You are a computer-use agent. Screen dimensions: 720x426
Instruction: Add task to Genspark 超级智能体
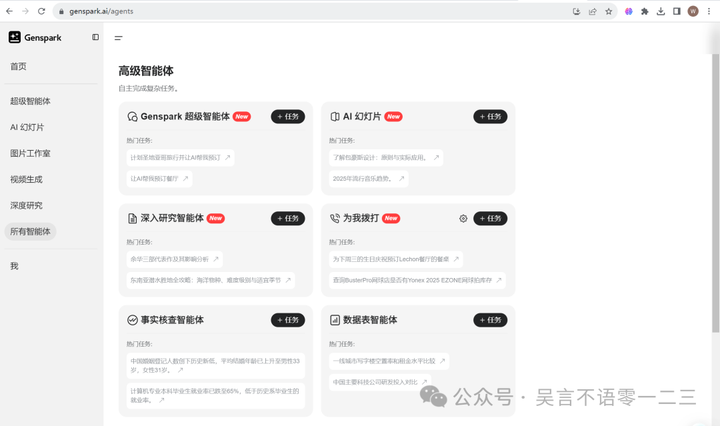(x=288, y=117)
